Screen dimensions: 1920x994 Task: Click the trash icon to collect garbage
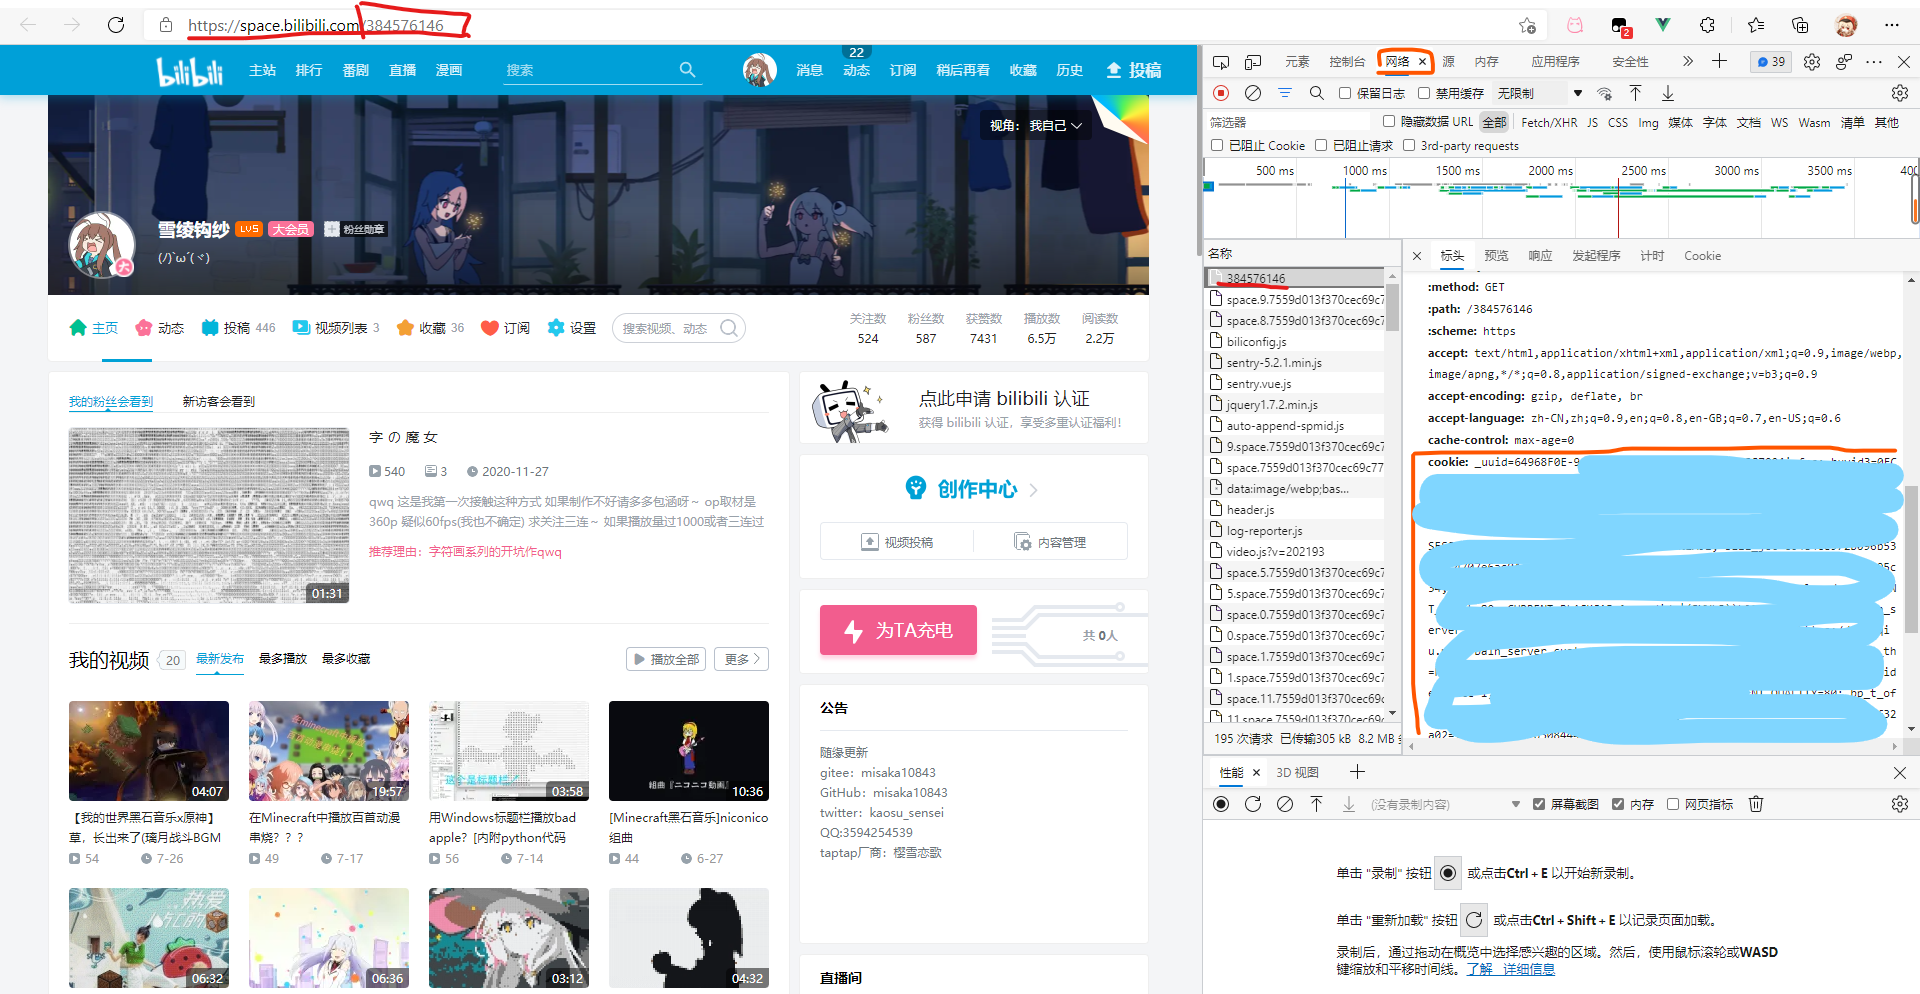[x=1756, y=804]
